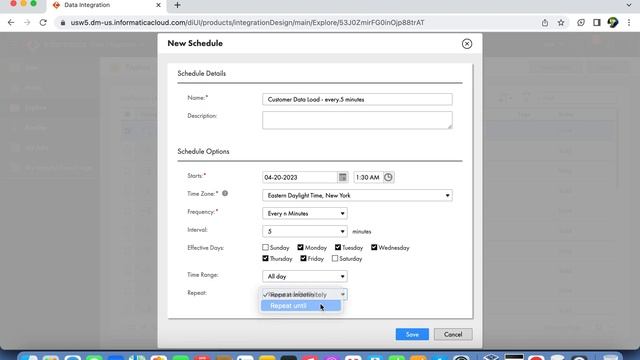Close the Data Integration tab
The height and width of the screenshot is (360, 640).
158,5
